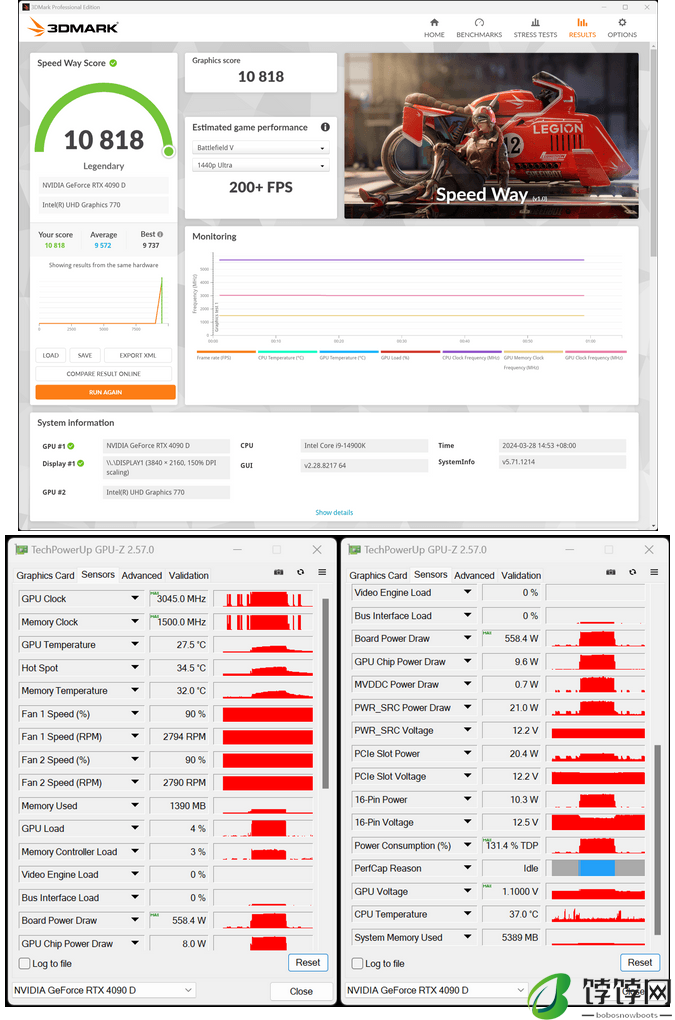The image size is (675, 1020).
Task: Open the Options gear in 3DMark
Action: click(x=622, y=23)
